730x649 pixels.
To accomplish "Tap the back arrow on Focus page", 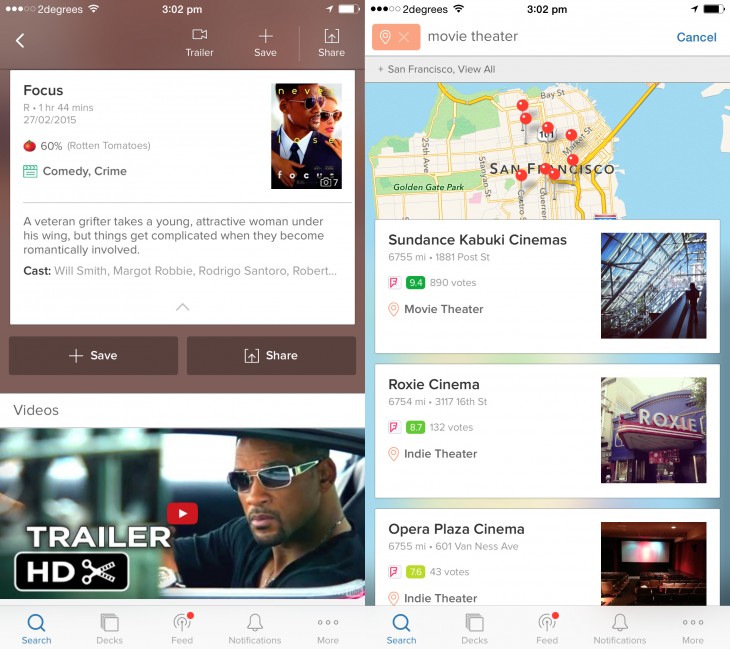I will pos(20,41).
